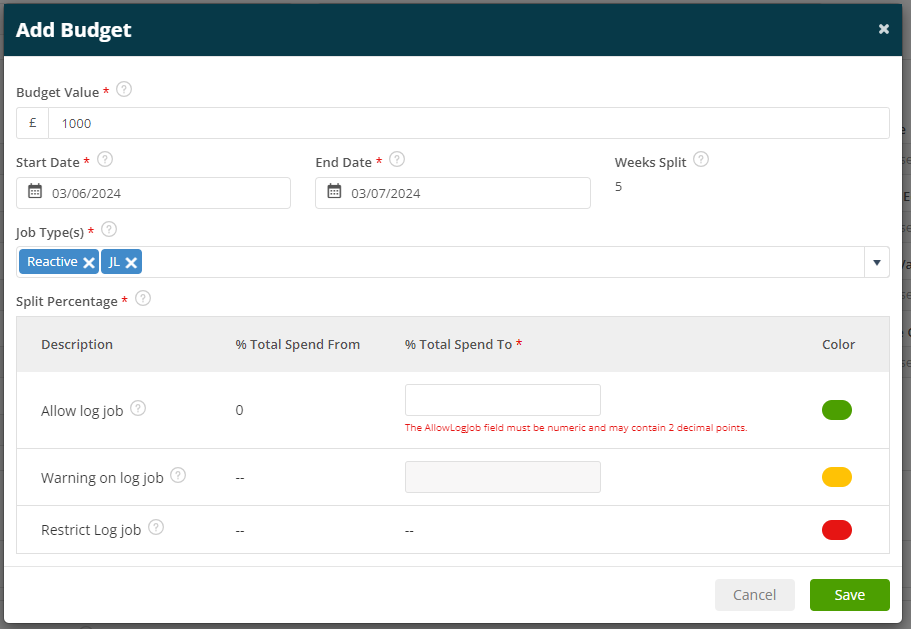Click Allow log job % Total Spend To input
This screenshot has height=629, width=911.
point(503,400)
